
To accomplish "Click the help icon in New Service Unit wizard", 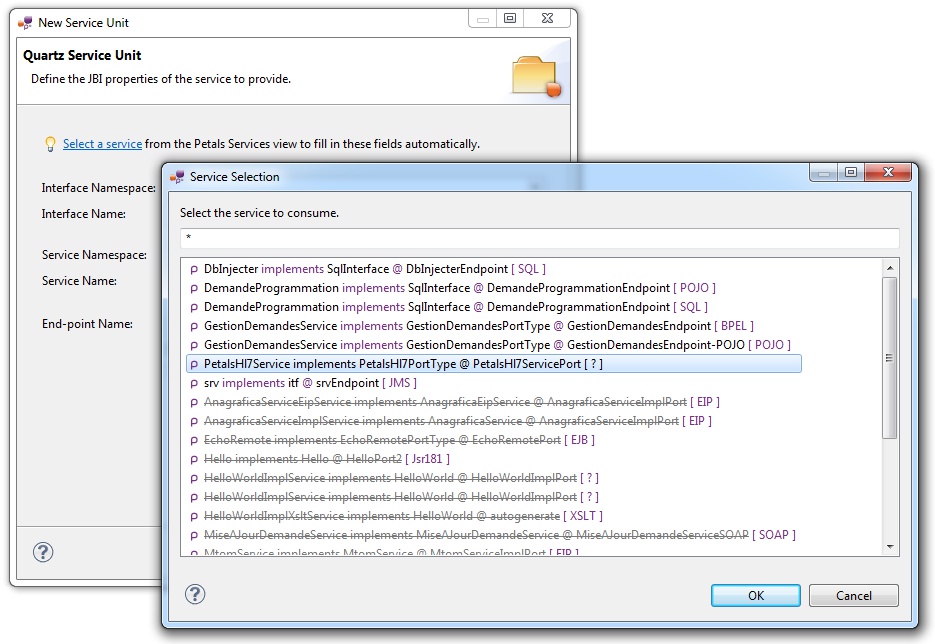I will point(43,552).
